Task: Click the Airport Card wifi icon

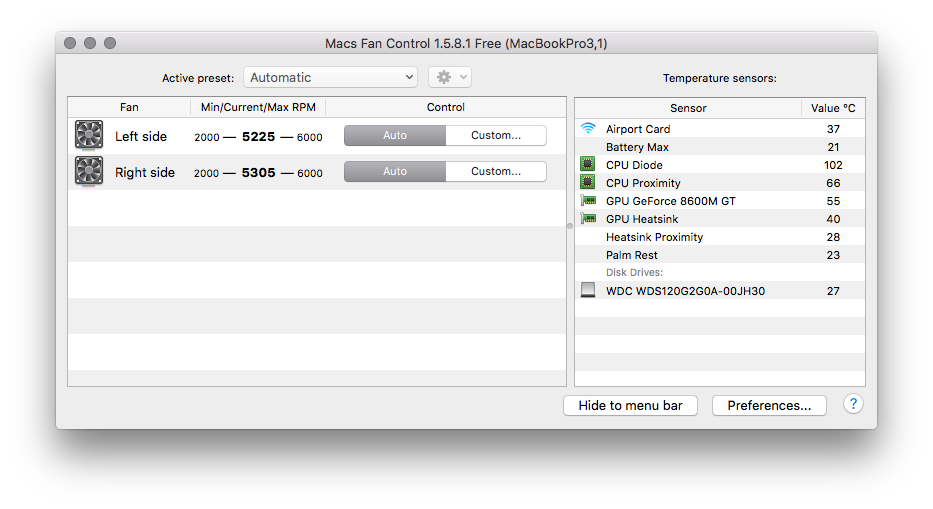Action: tap(588, 129)
